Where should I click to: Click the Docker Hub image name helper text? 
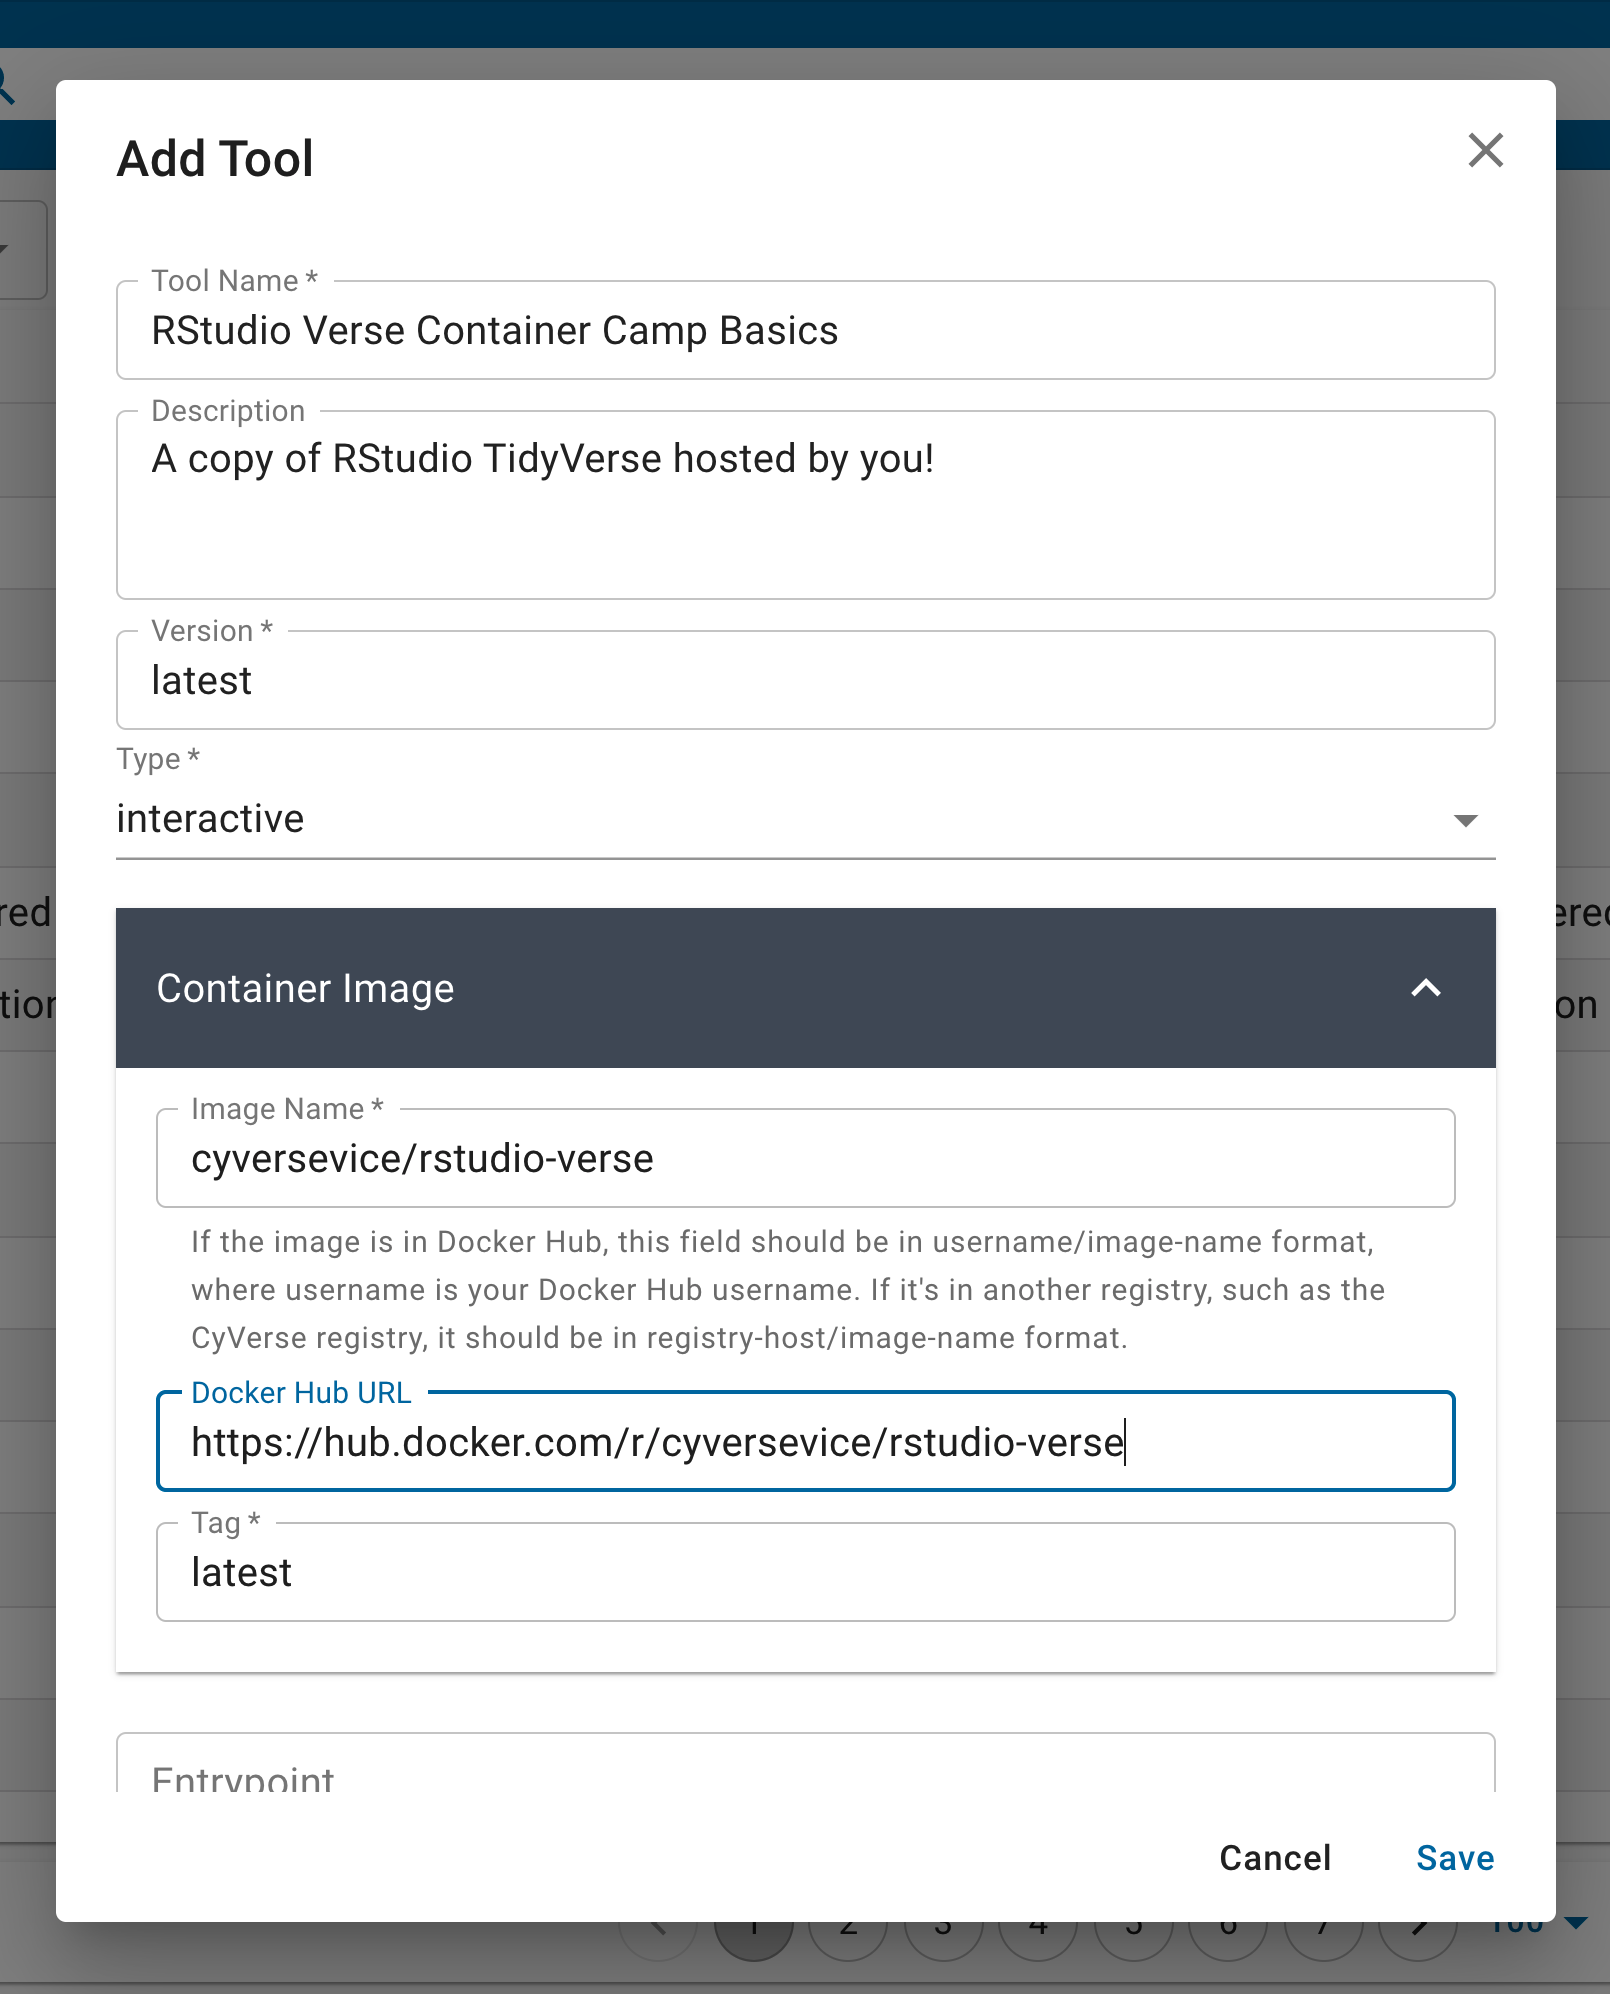(x=788, y=1290)
